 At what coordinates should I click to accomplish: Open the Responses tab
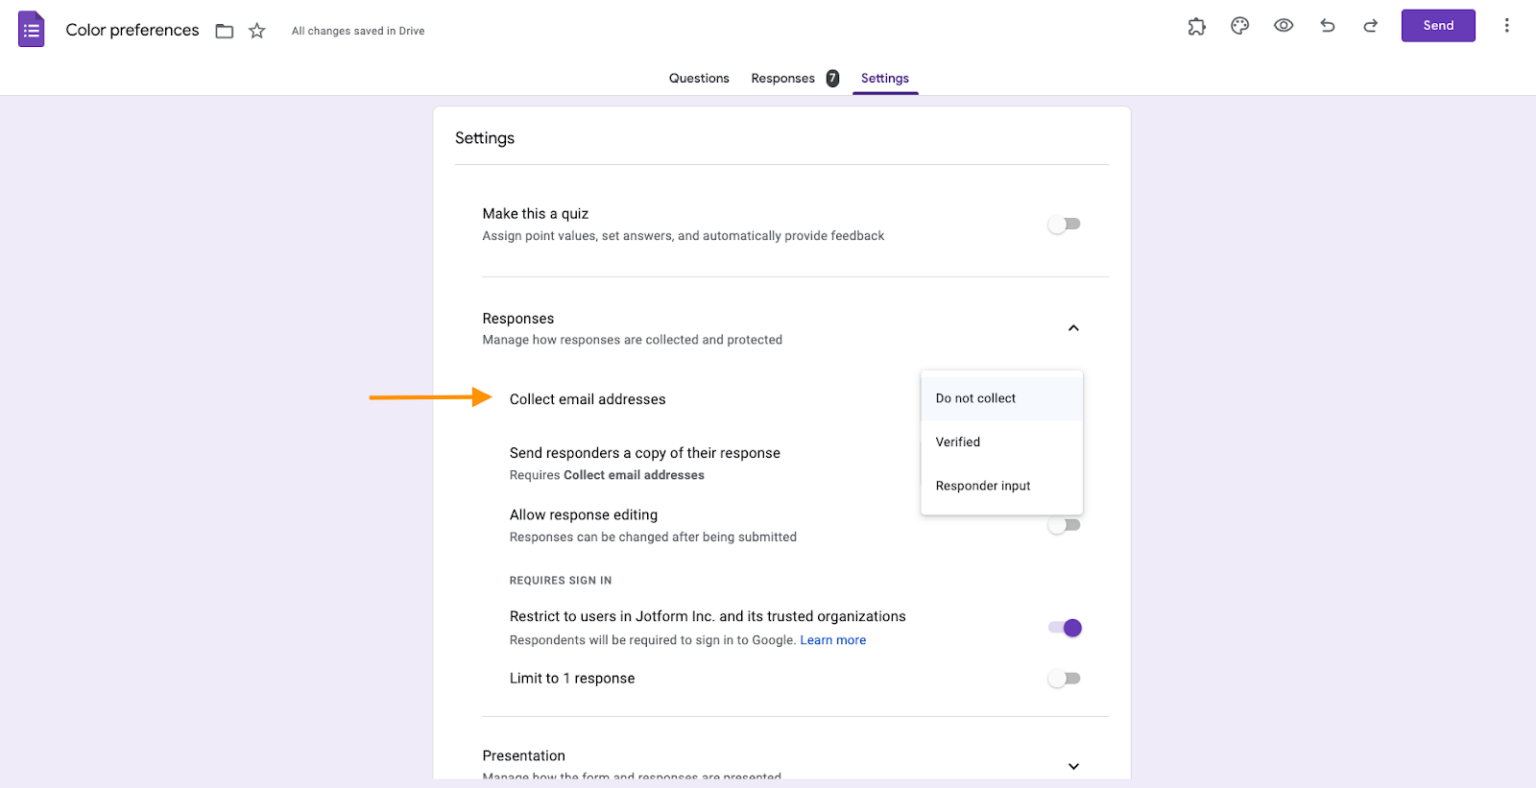point(783,78)
